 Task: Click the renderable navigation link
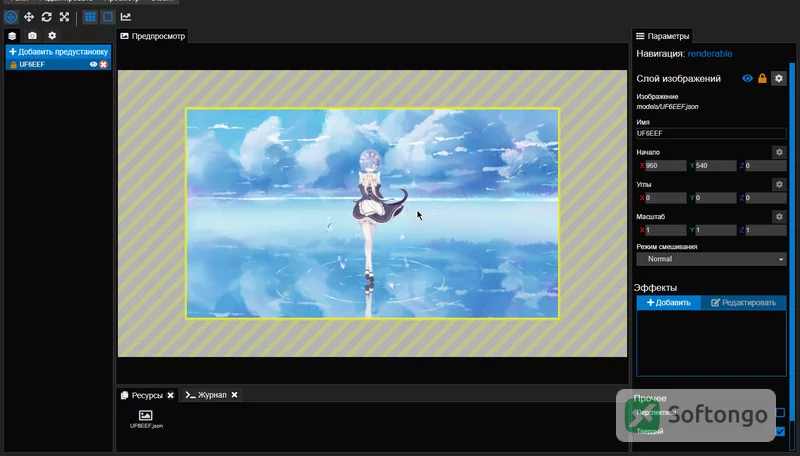point(710,54)
